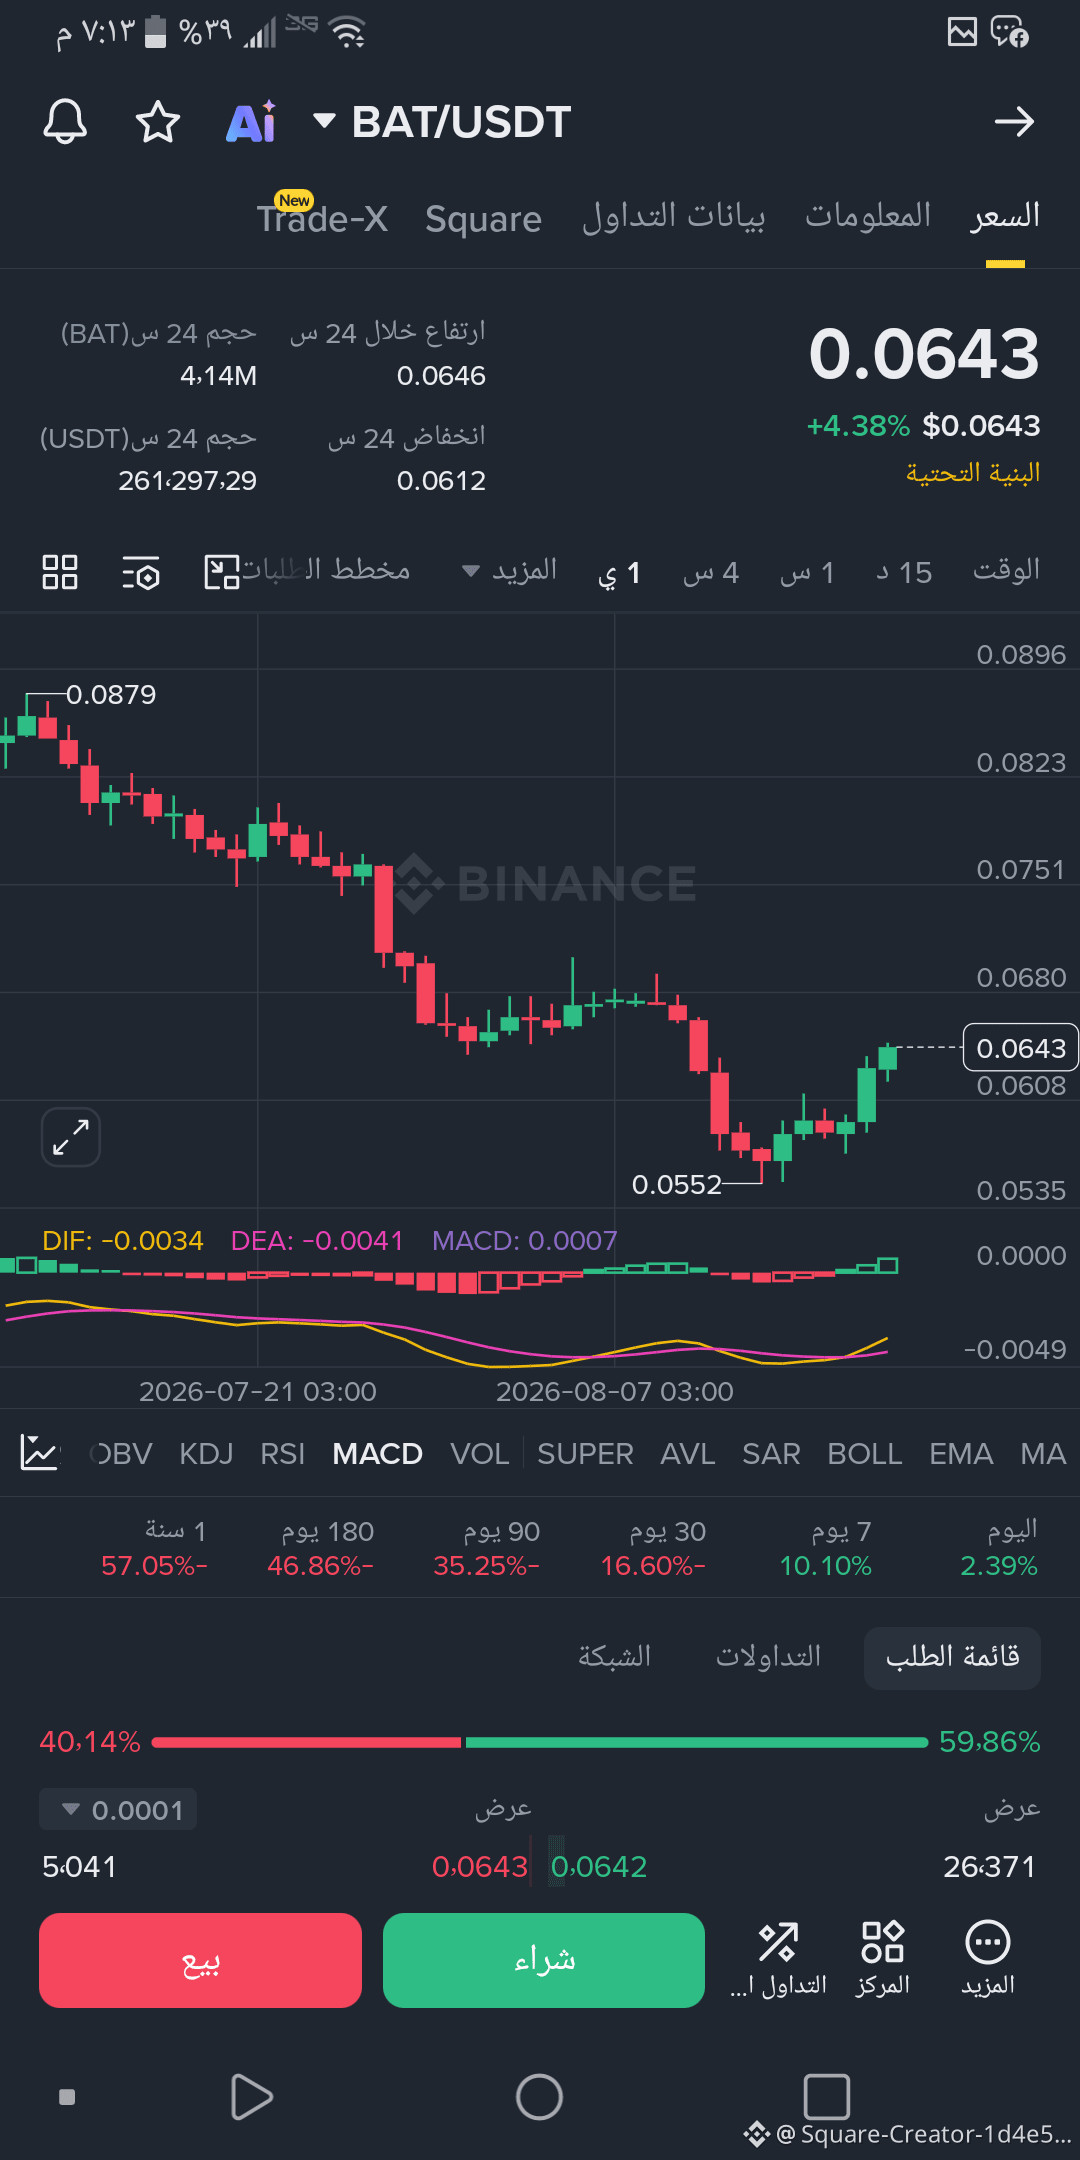The height and width of the screenshot is (2160, 1080).
Task: Enable the SUPER indicator
Action: click(585, 1454)
